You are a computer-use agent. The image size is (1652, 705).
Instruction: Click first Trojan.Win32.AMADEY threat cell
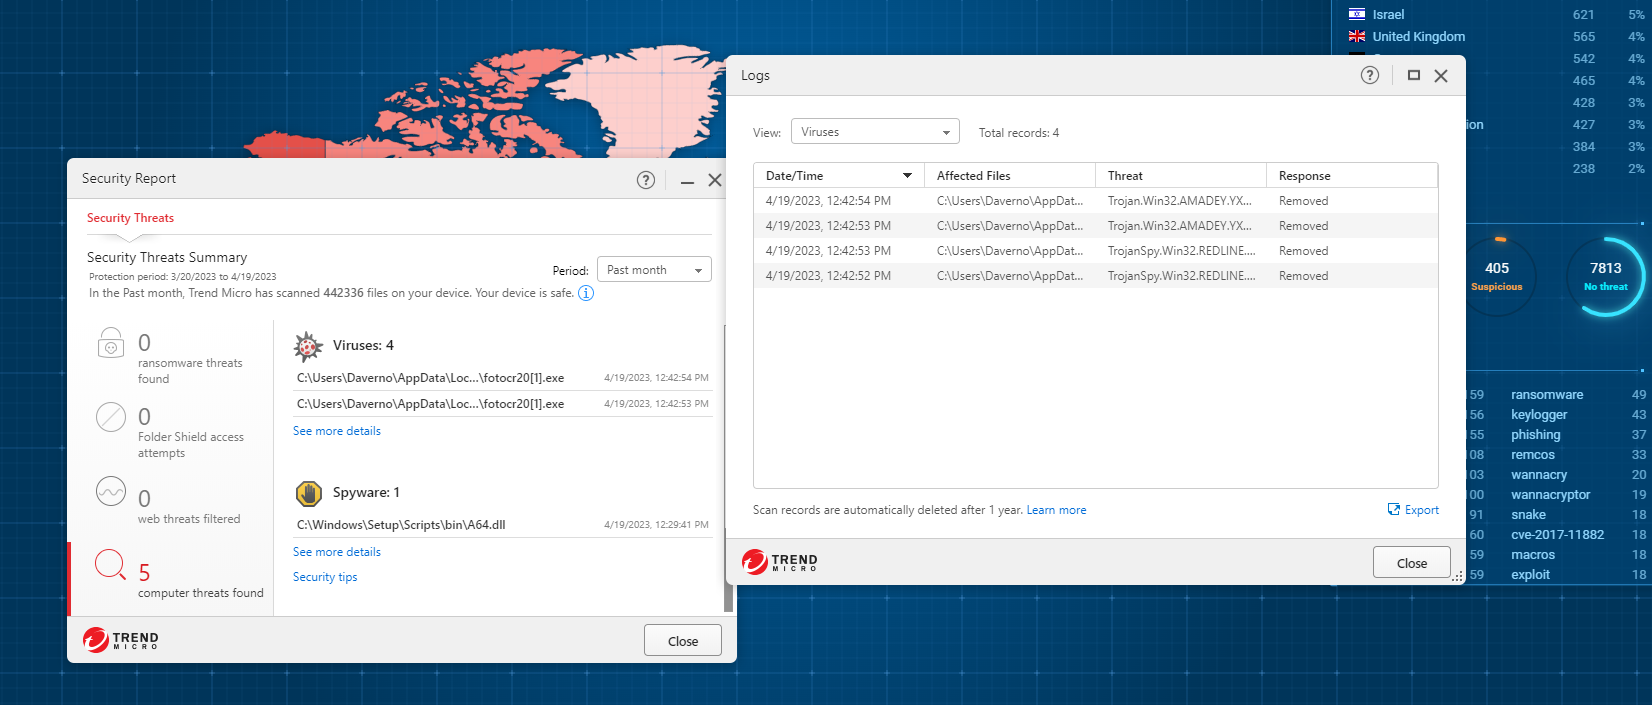point(1180,201)
